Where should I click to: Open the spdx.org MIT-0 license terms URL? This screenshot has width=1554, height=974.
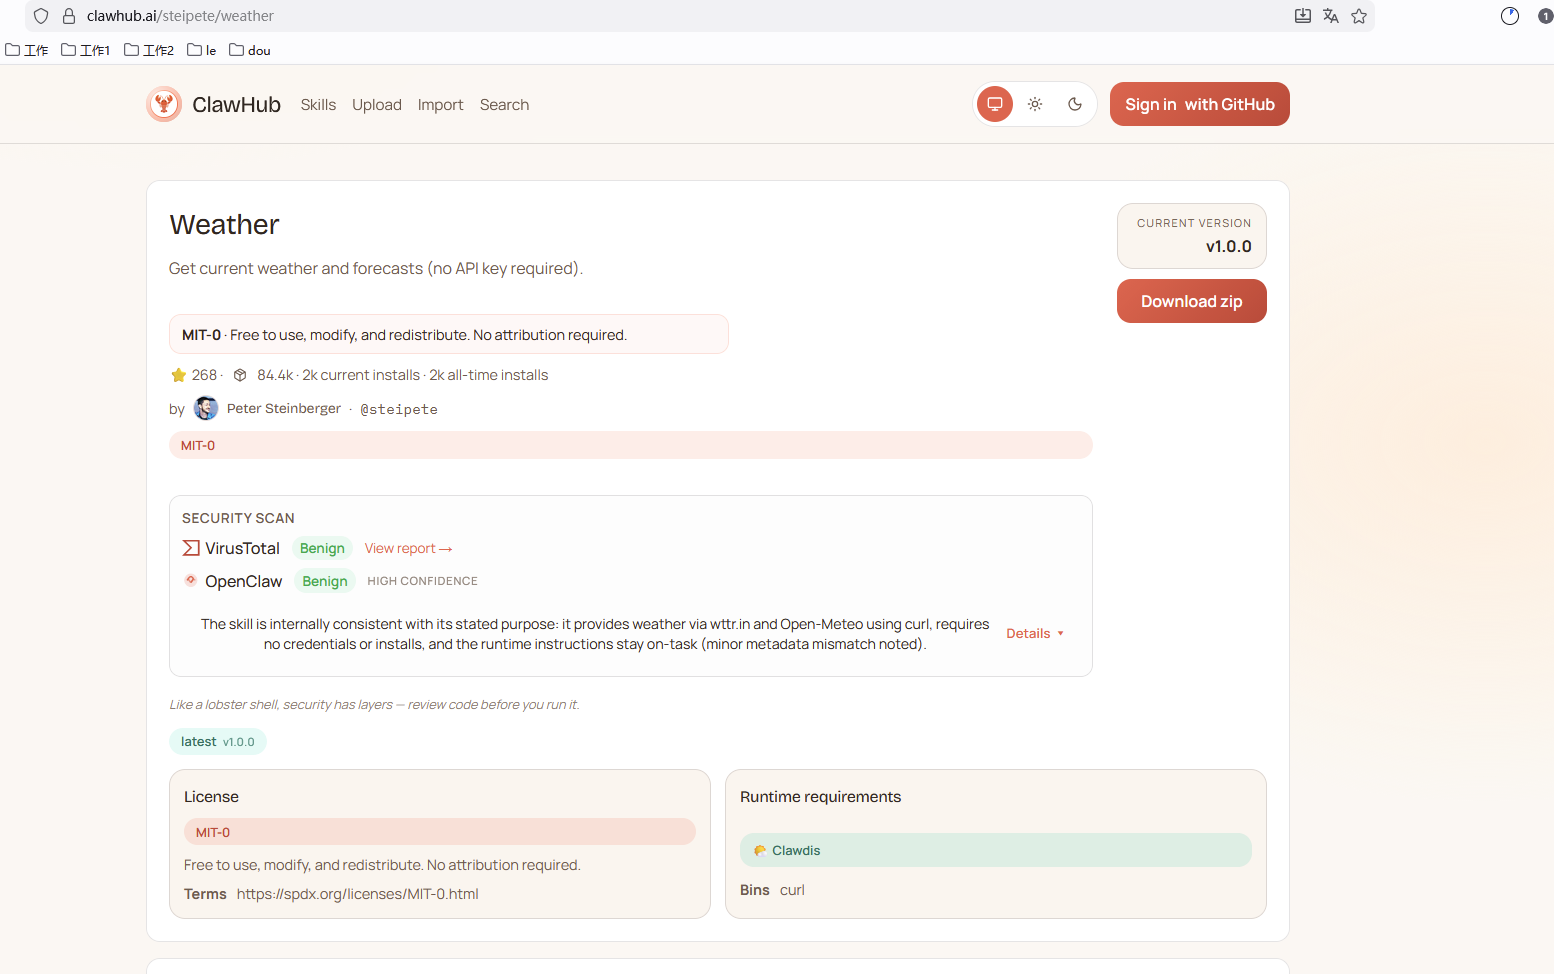358,894
